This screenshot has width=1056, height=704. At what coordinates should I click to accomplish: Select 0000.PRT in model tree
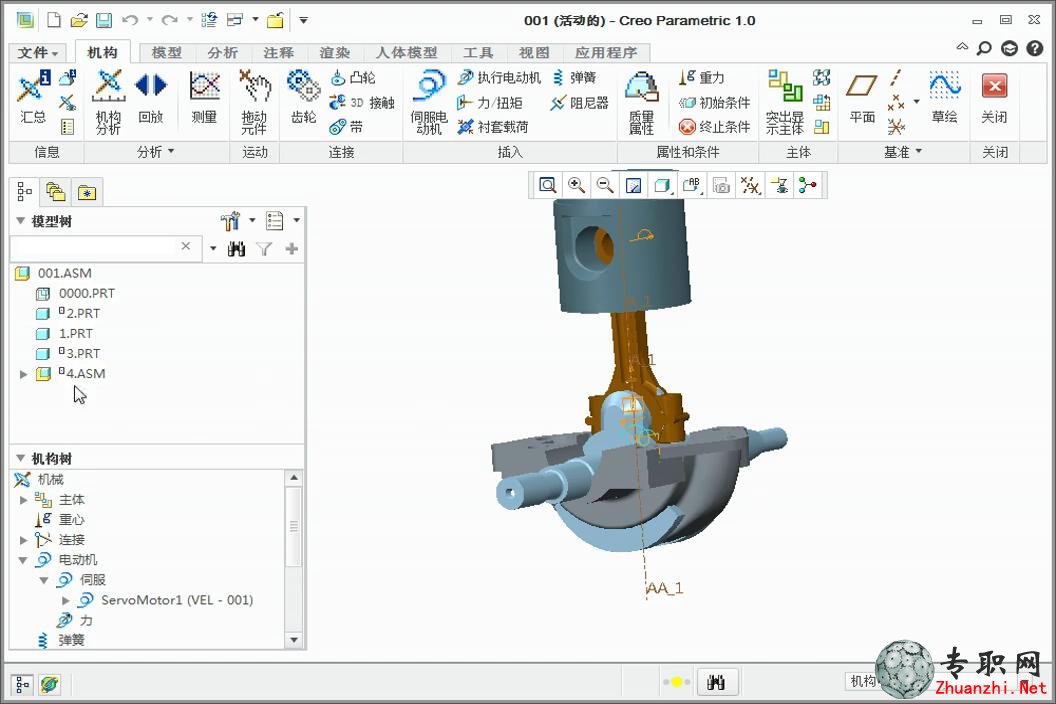point(75,294)
